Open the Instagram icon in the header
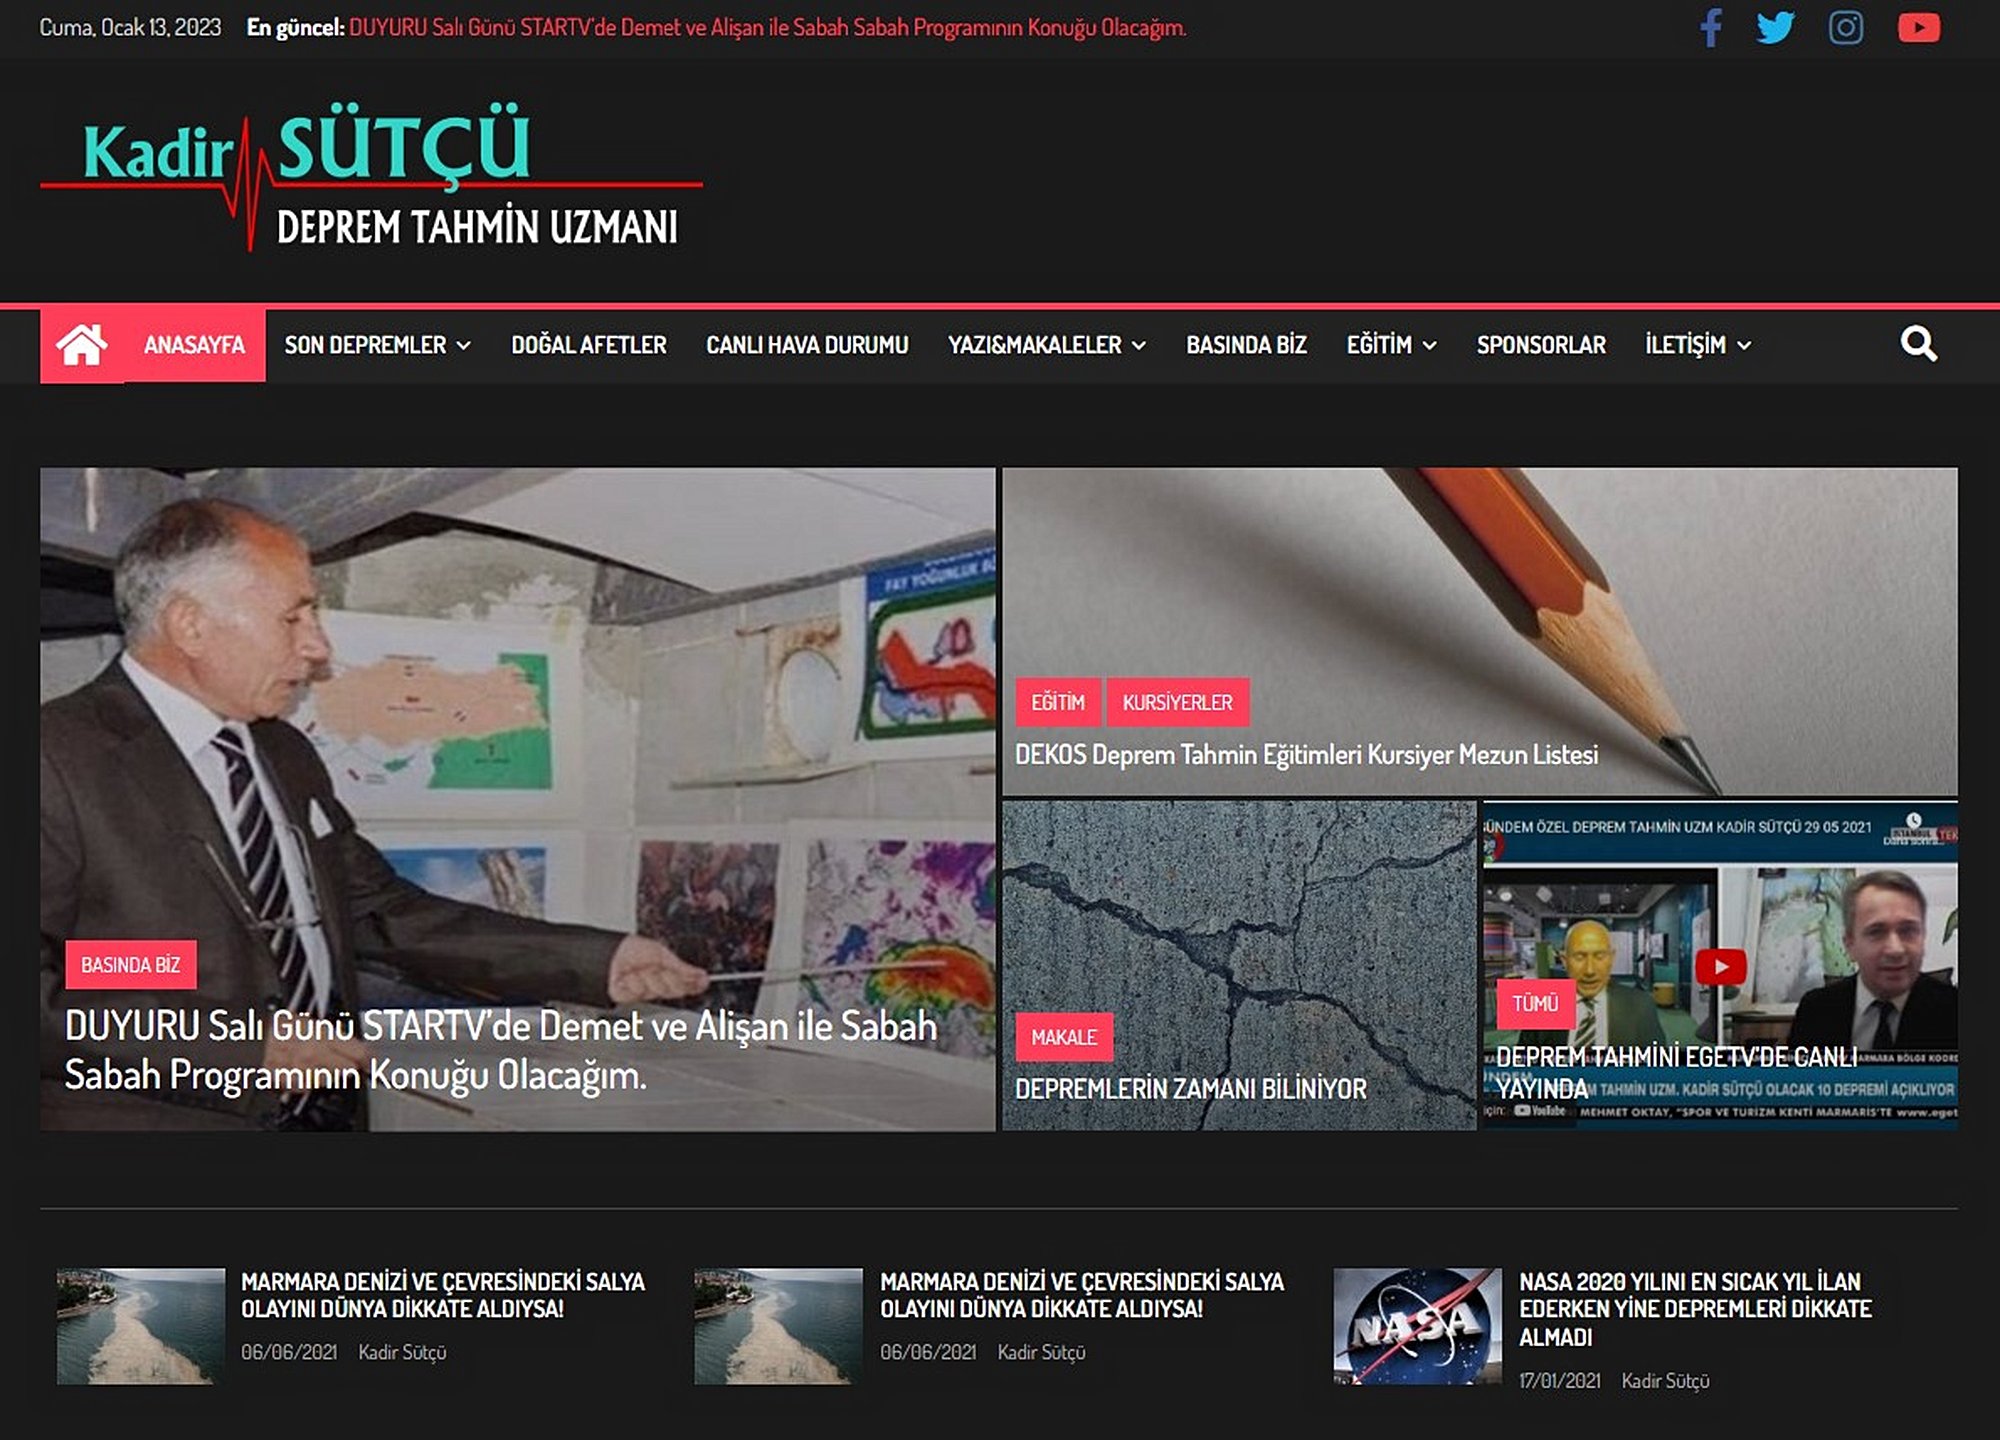The width and height of the screenshot is (2000, 1440). pos(1845,27)
